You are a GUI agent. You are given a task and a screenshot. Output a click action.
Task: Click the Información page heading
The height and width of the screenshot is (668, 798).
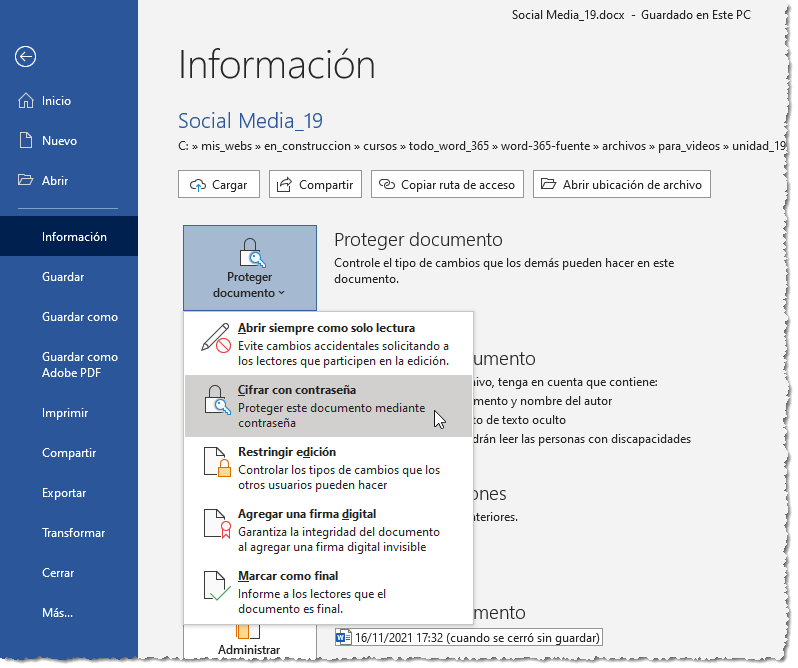click(x=277, y=65)
